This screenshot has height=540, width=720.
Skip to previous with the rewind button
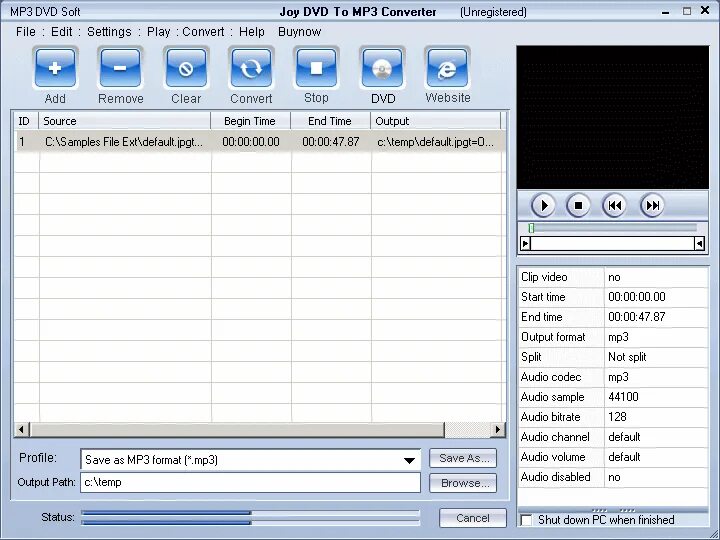(614, 205)
